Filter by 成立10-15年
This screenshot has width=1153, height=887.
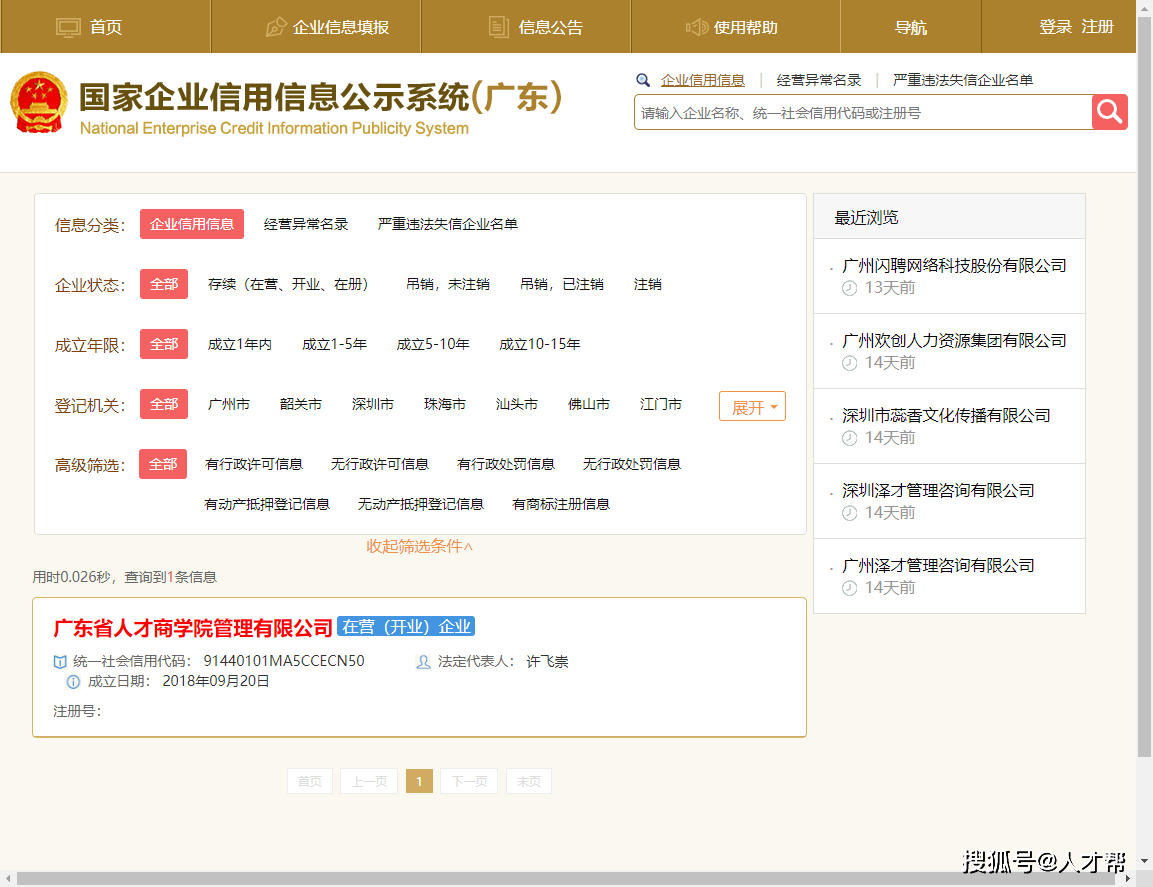tap(540, 344)
